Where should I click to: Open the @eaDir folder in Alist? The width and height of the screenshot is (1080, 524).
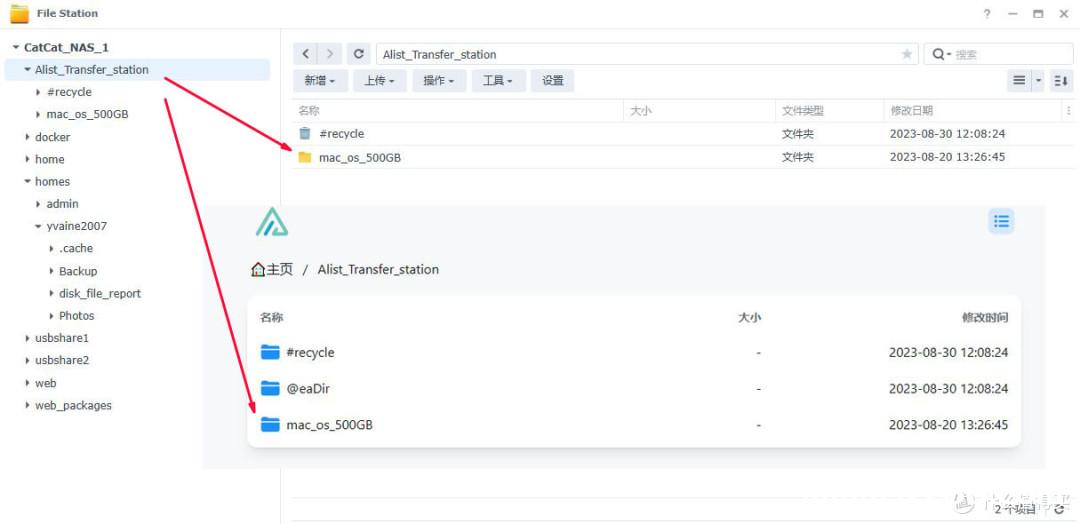point(307,388)
